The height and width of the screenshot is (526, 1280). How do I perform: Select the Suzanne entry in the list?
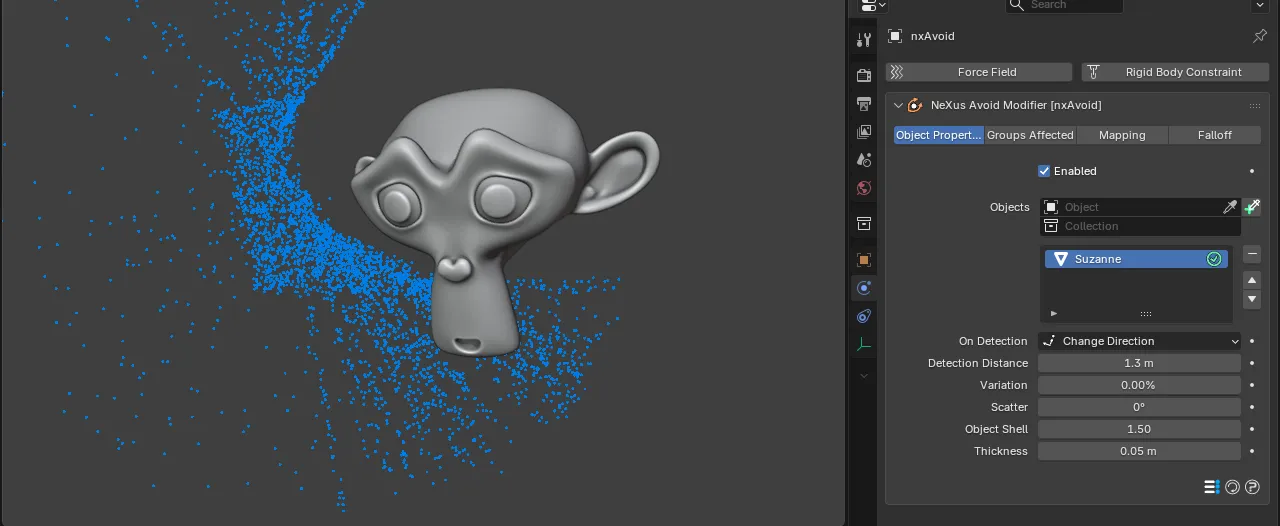1136,259
